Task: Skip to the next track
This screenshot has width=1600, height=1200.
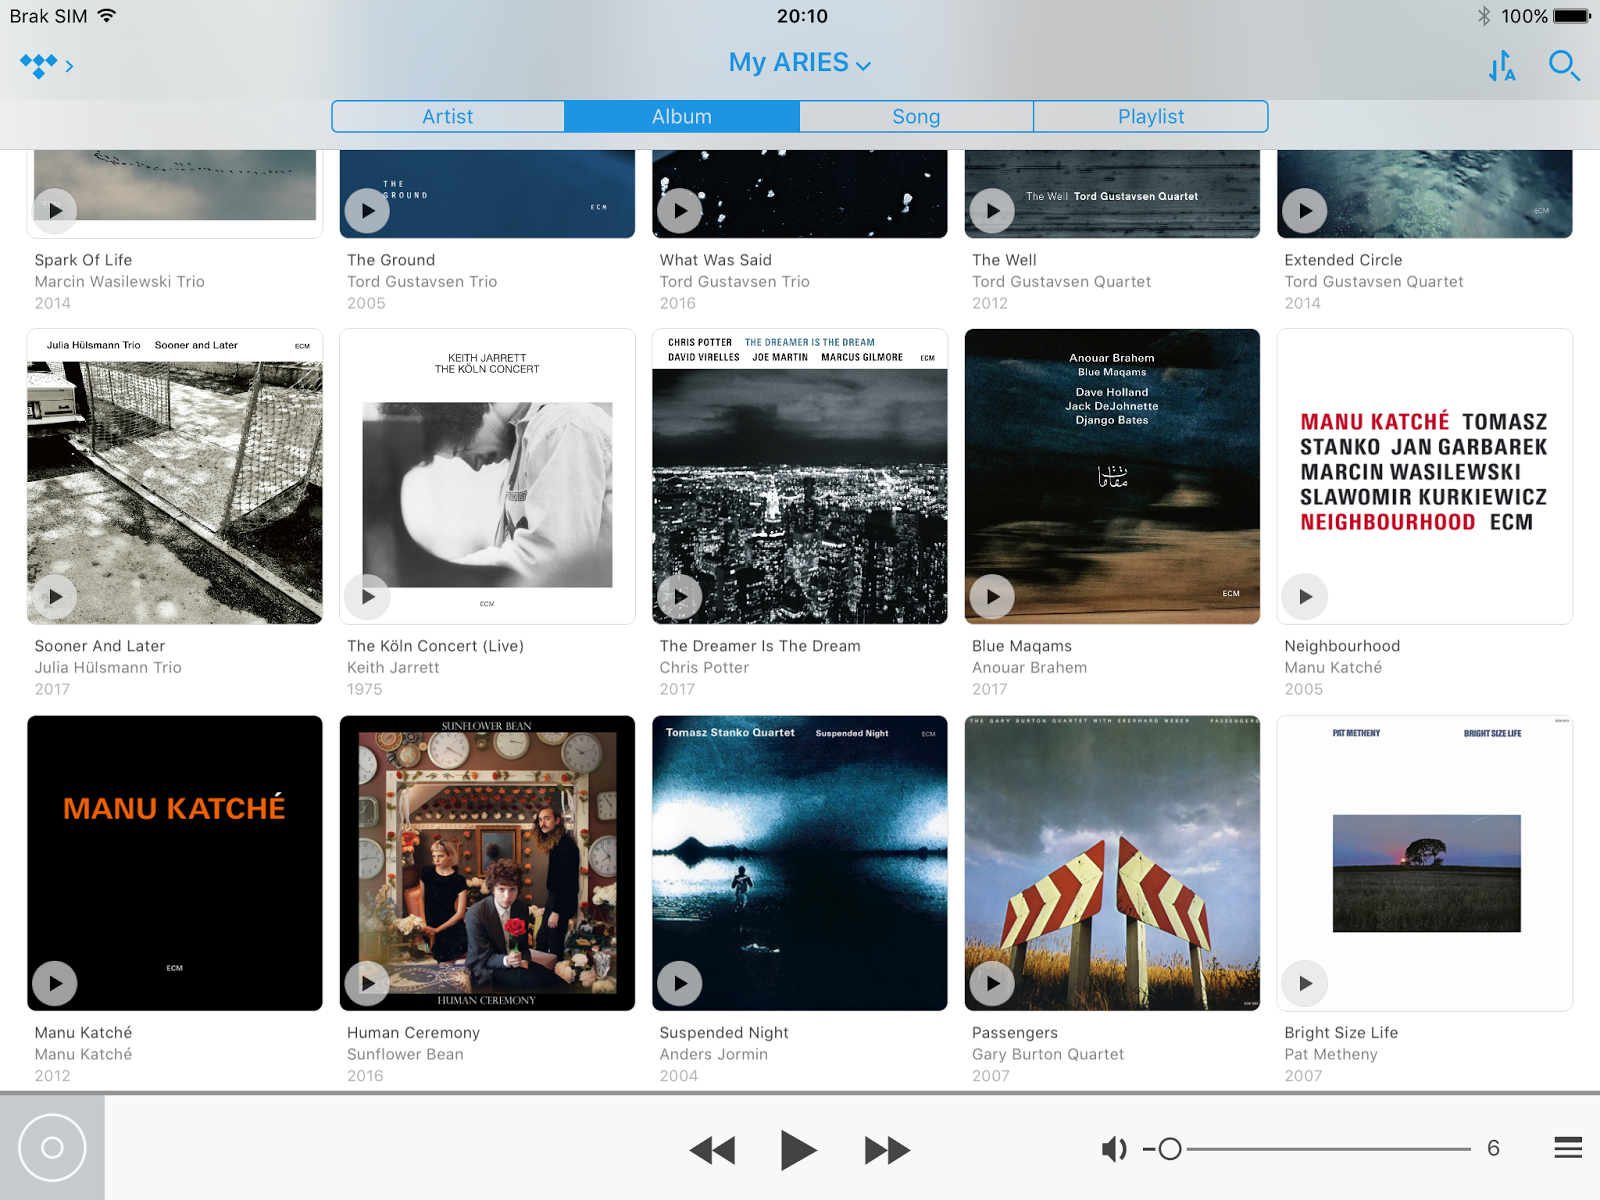Action: (x=887, y=1150)
